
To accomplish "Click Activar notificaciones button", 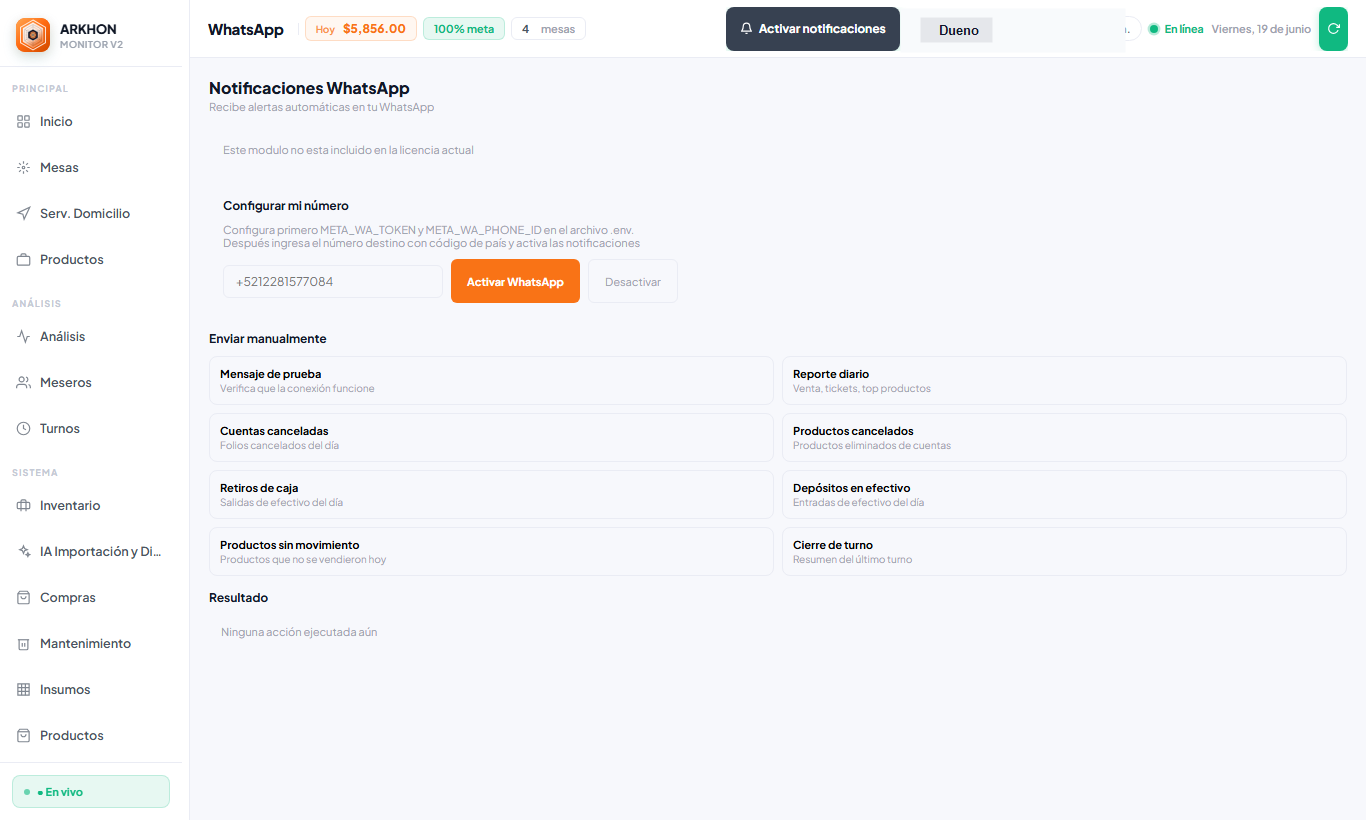I will click(813, 29).
